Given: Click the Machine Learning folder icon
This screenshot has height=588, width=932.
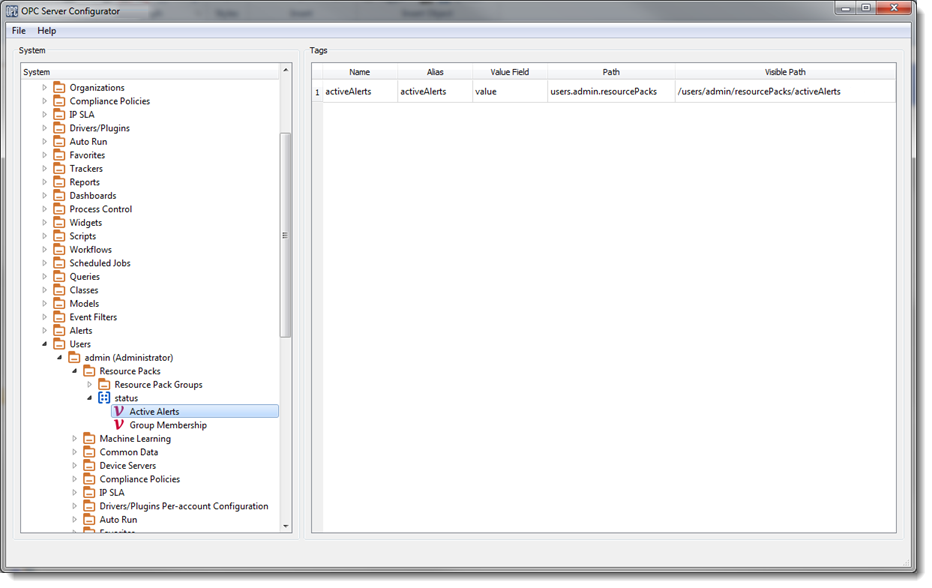Looking at the screenshot, I should click(x=89, y=439).
